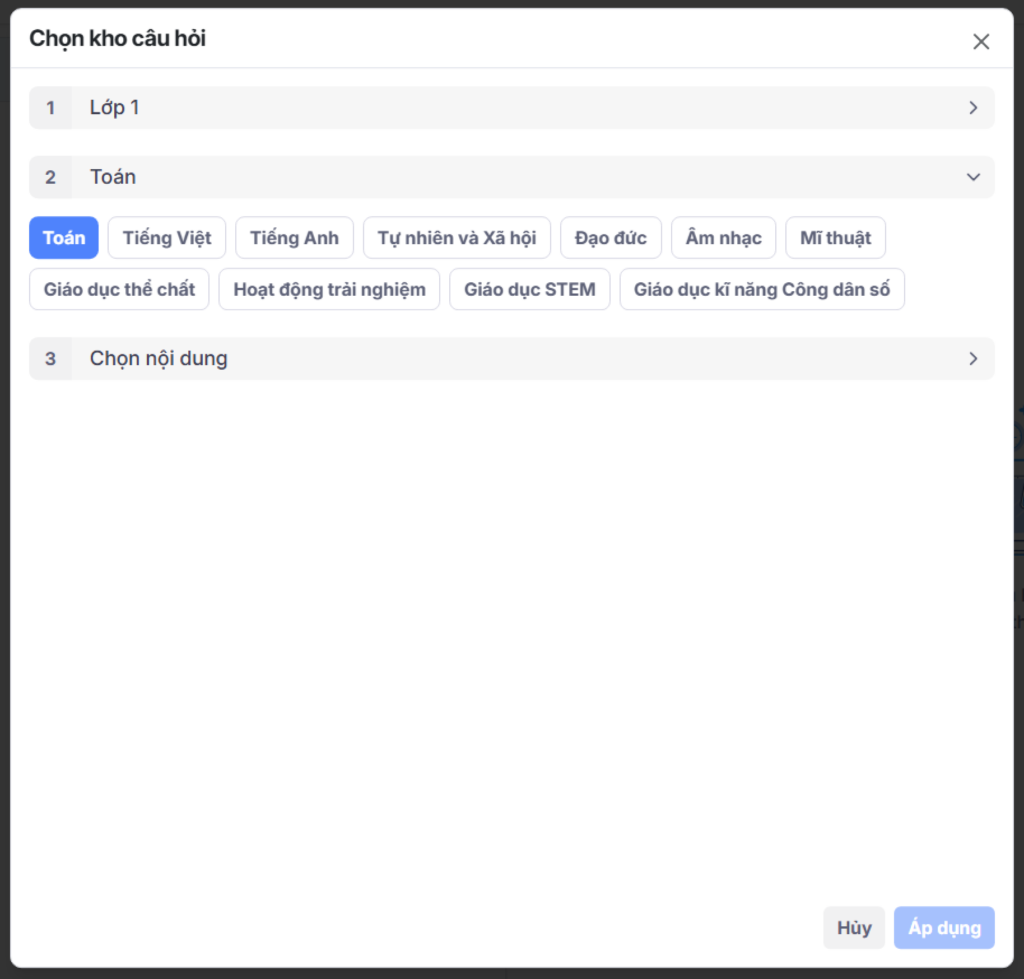Choose Giáo dục kĩ năng Công dân số
The image size is (1024, 979).
[x=761, y=290]
